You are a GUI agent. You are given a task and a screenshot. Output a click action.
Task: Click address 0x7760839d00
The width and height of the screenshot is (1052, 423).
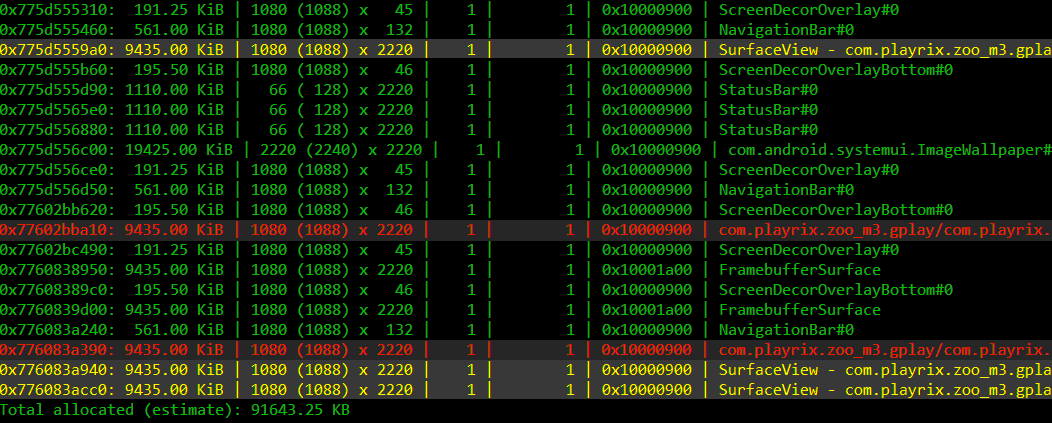(x=57, y=310)
